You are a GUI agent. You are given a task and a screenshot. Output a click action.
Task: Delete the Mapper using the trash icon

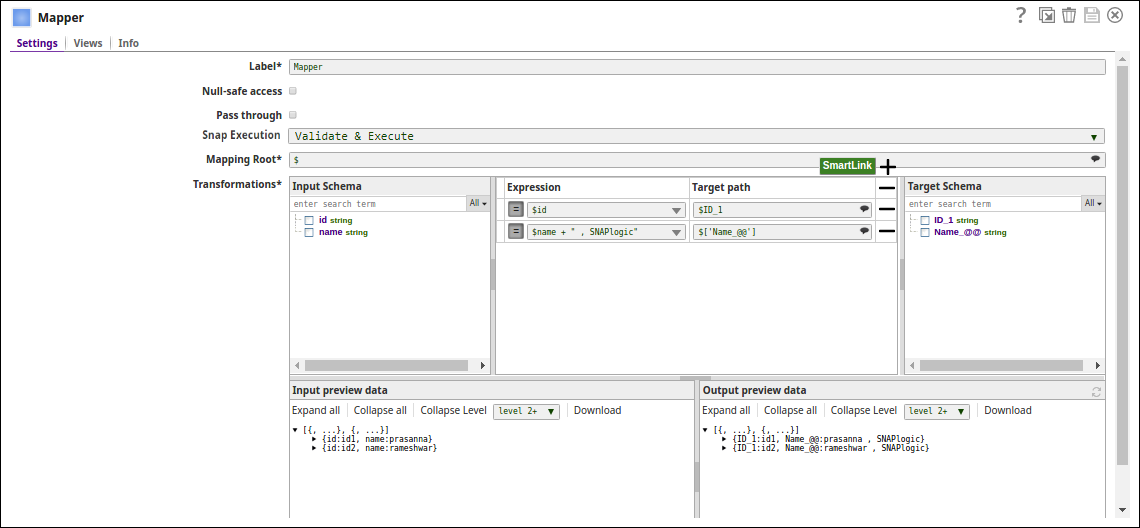pyautogui.click(x=1069, y=15)
